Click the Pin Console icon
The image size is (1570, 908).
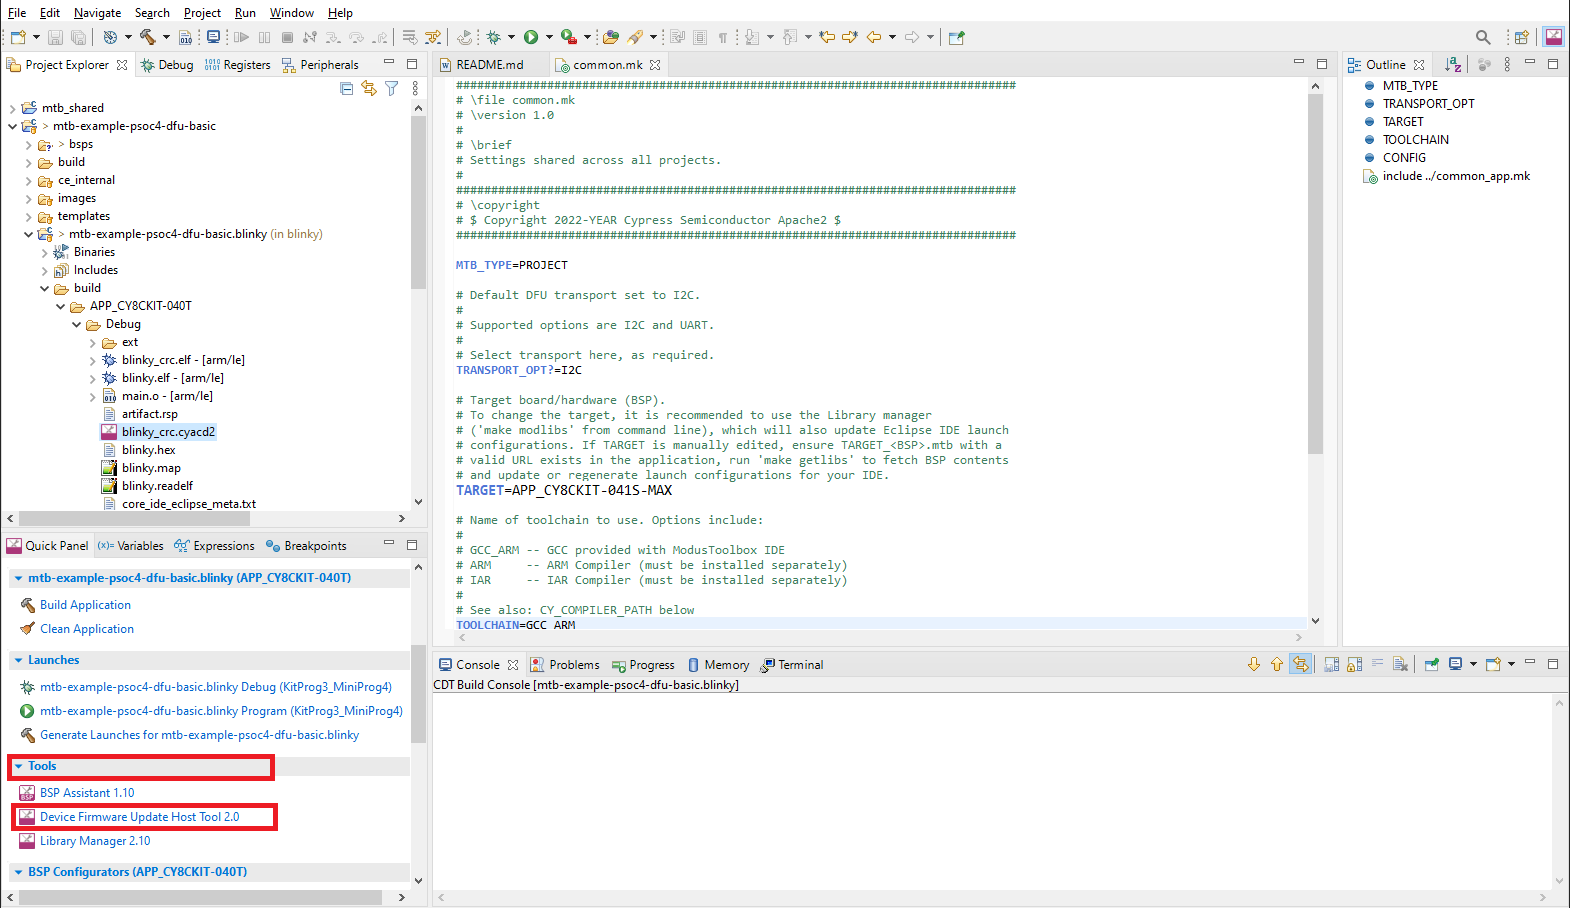pyautogui.click(x=1431, y=664)
